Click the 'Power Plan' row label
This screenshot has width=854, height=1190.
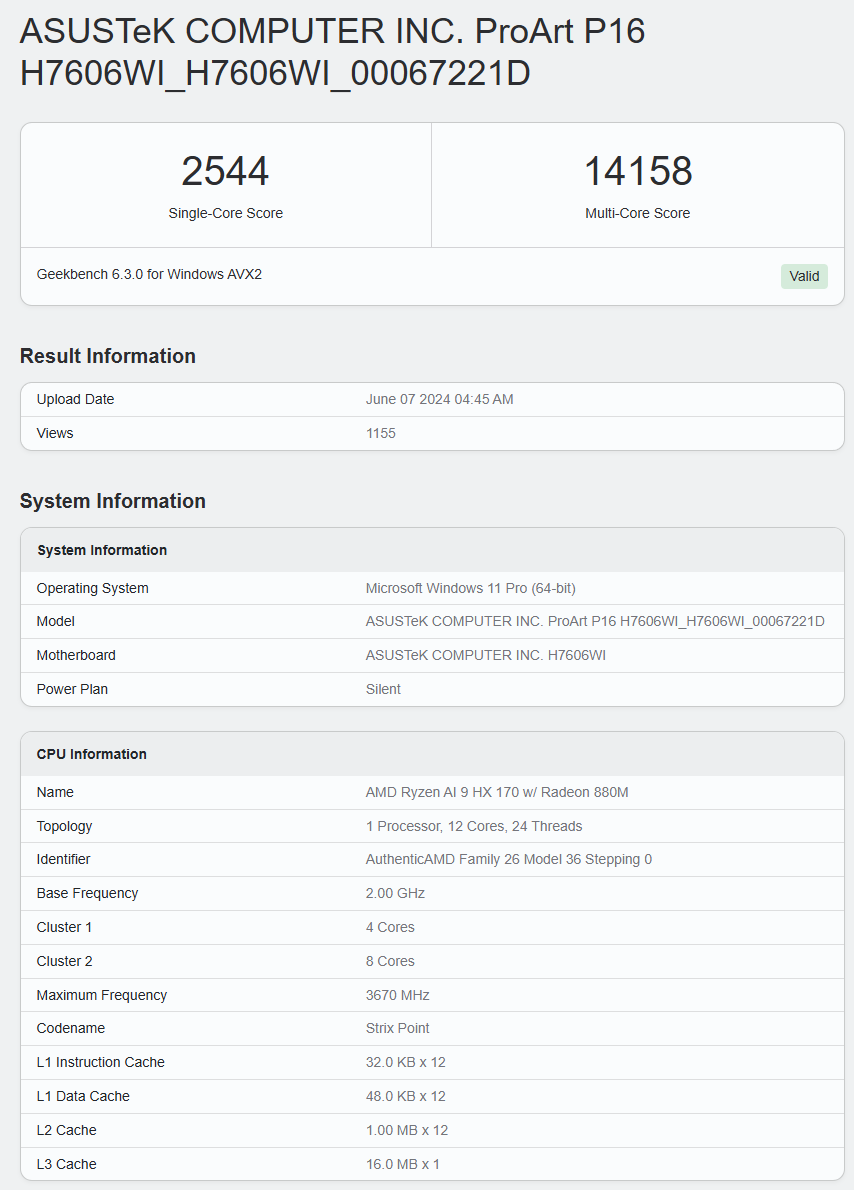[72, 689]
